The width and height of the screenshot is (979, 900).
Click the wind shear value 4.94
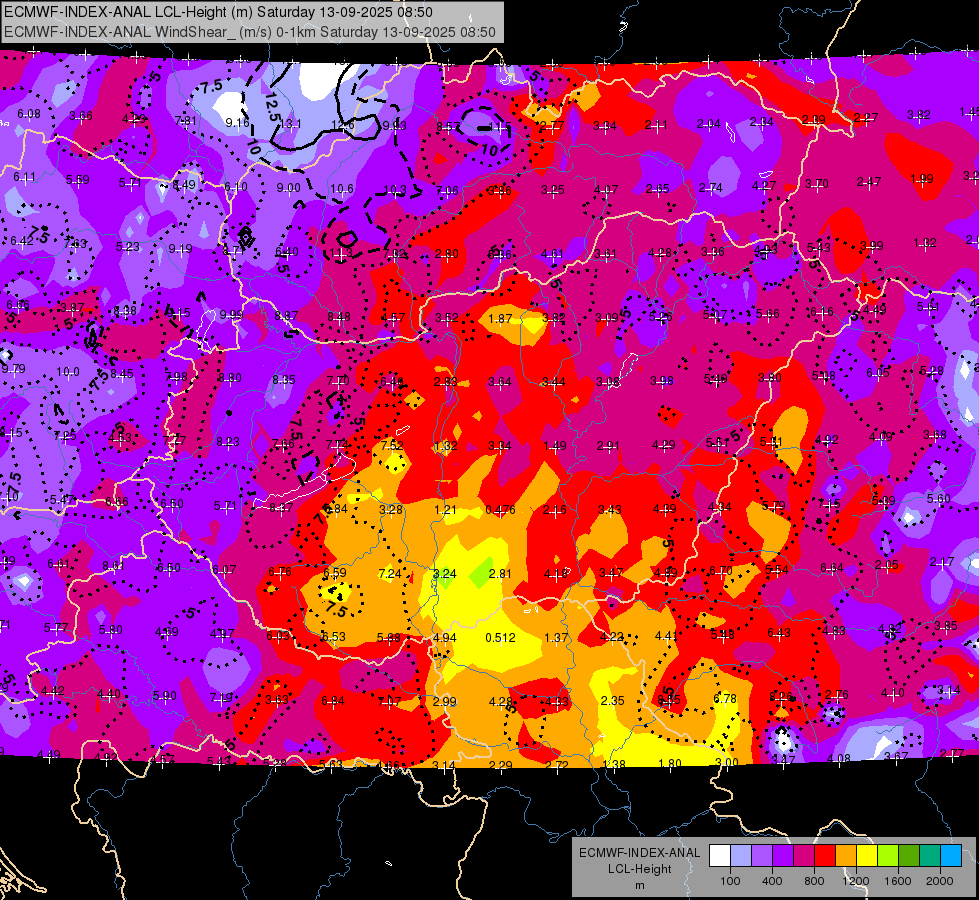click(445, 638)
